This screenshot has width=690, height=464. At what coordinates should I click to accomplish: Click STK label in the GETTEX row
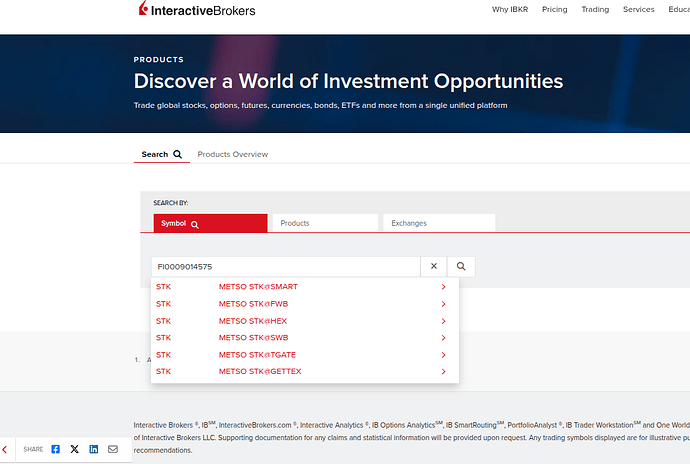pyautogui.click(x=163, y=372)
